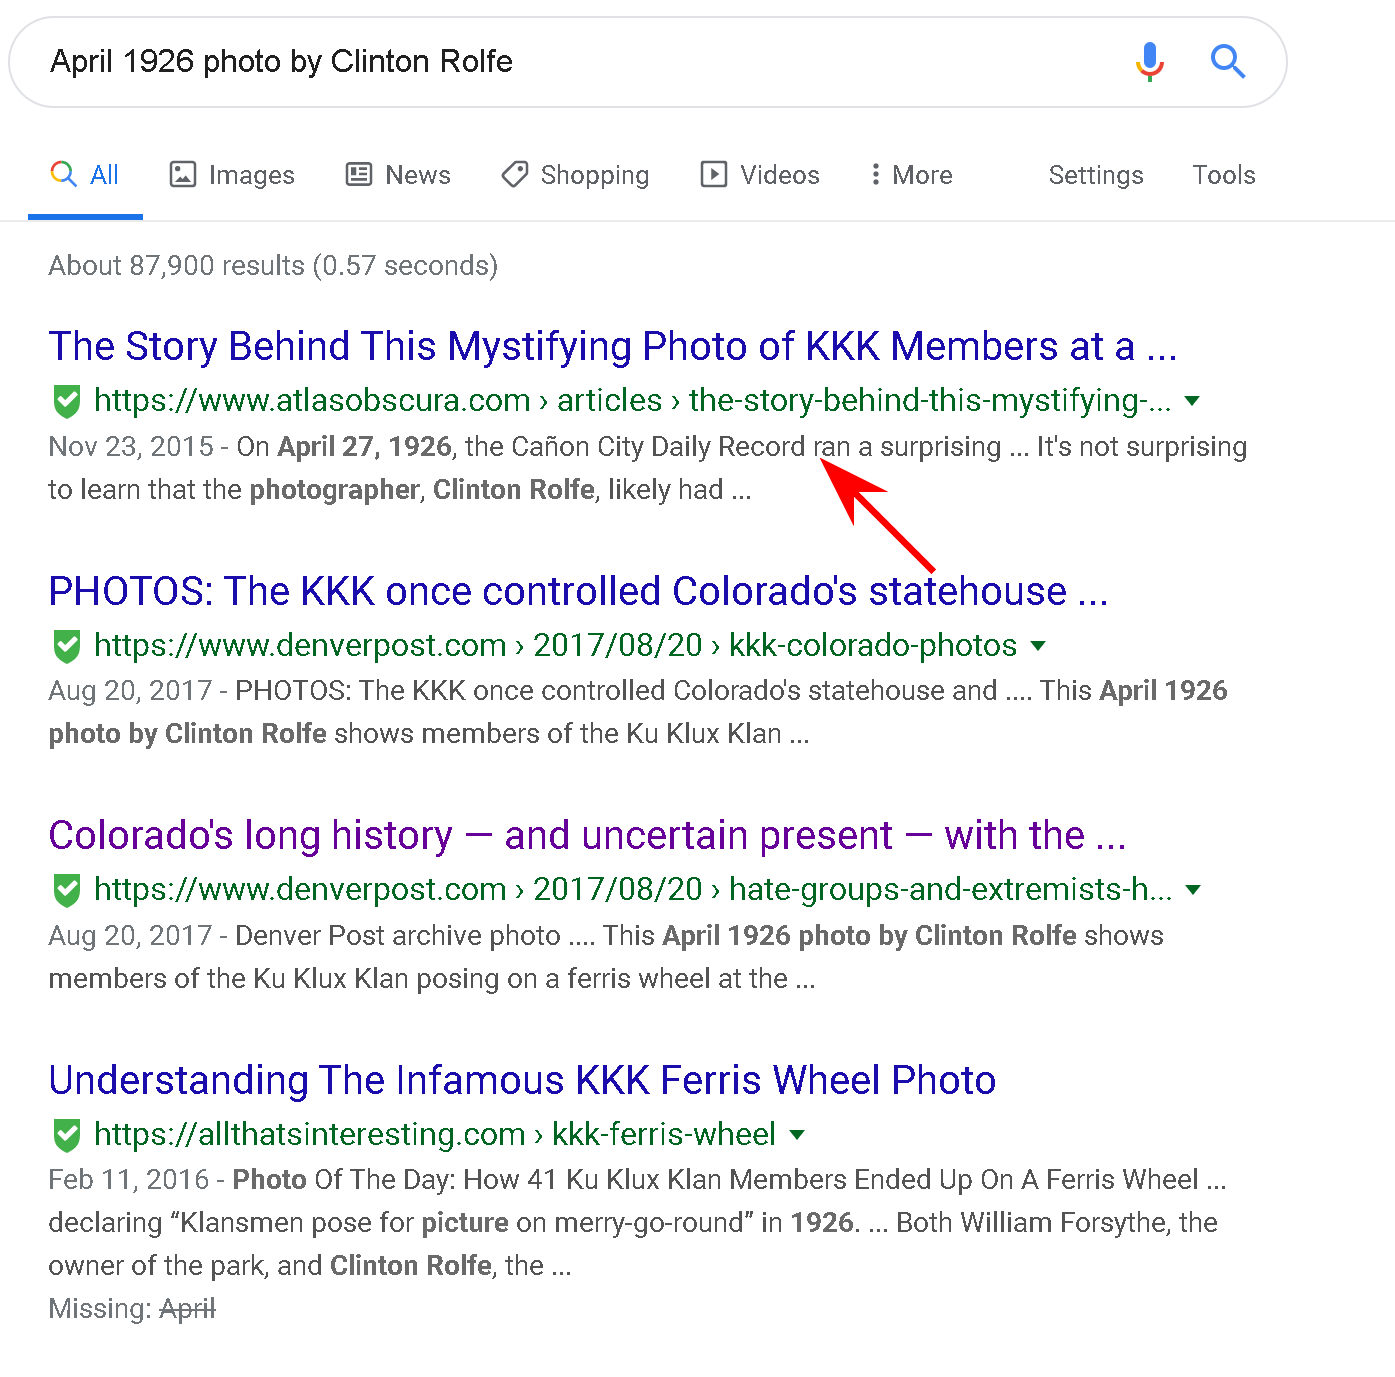Click shield icon next to kkk-colorado-photos URL
The image size is (1395, 1377).
67,646
